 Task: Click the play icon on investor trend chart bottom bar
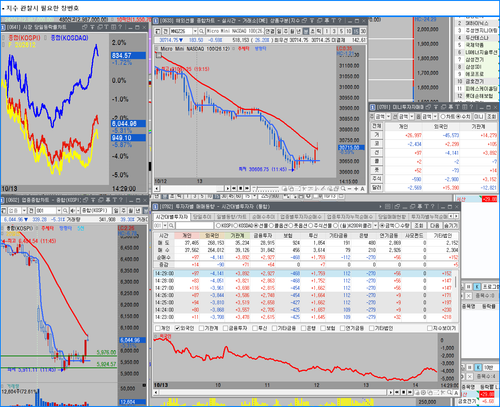tap(391, 392)
